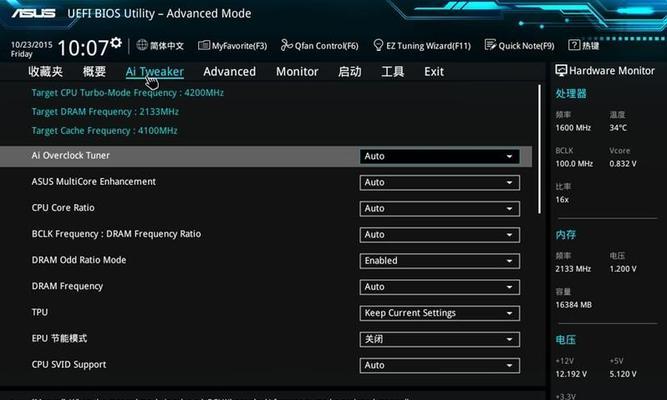667x400 pixels.
Task: Open the DRAM Frequency dropdown
Action: tap(439, 287)
